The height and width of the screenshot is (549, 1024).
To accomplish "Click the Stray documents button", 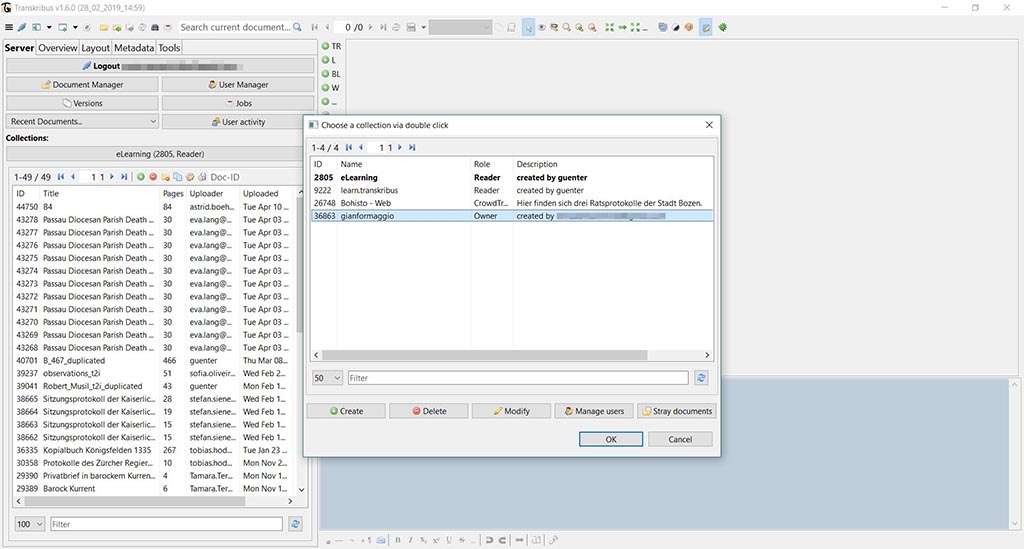I will pos(677,411).
